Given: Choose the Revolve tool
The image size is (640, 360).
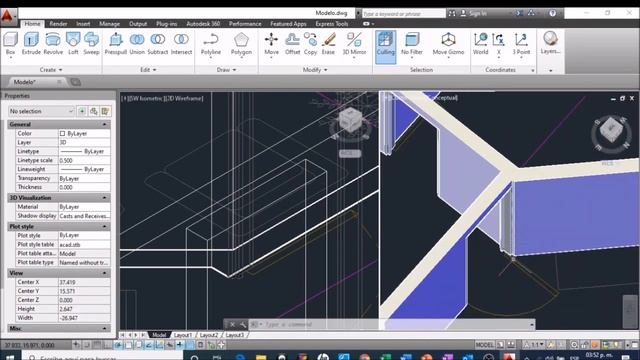Looking at the screenshot, I should tap(53, 44).
